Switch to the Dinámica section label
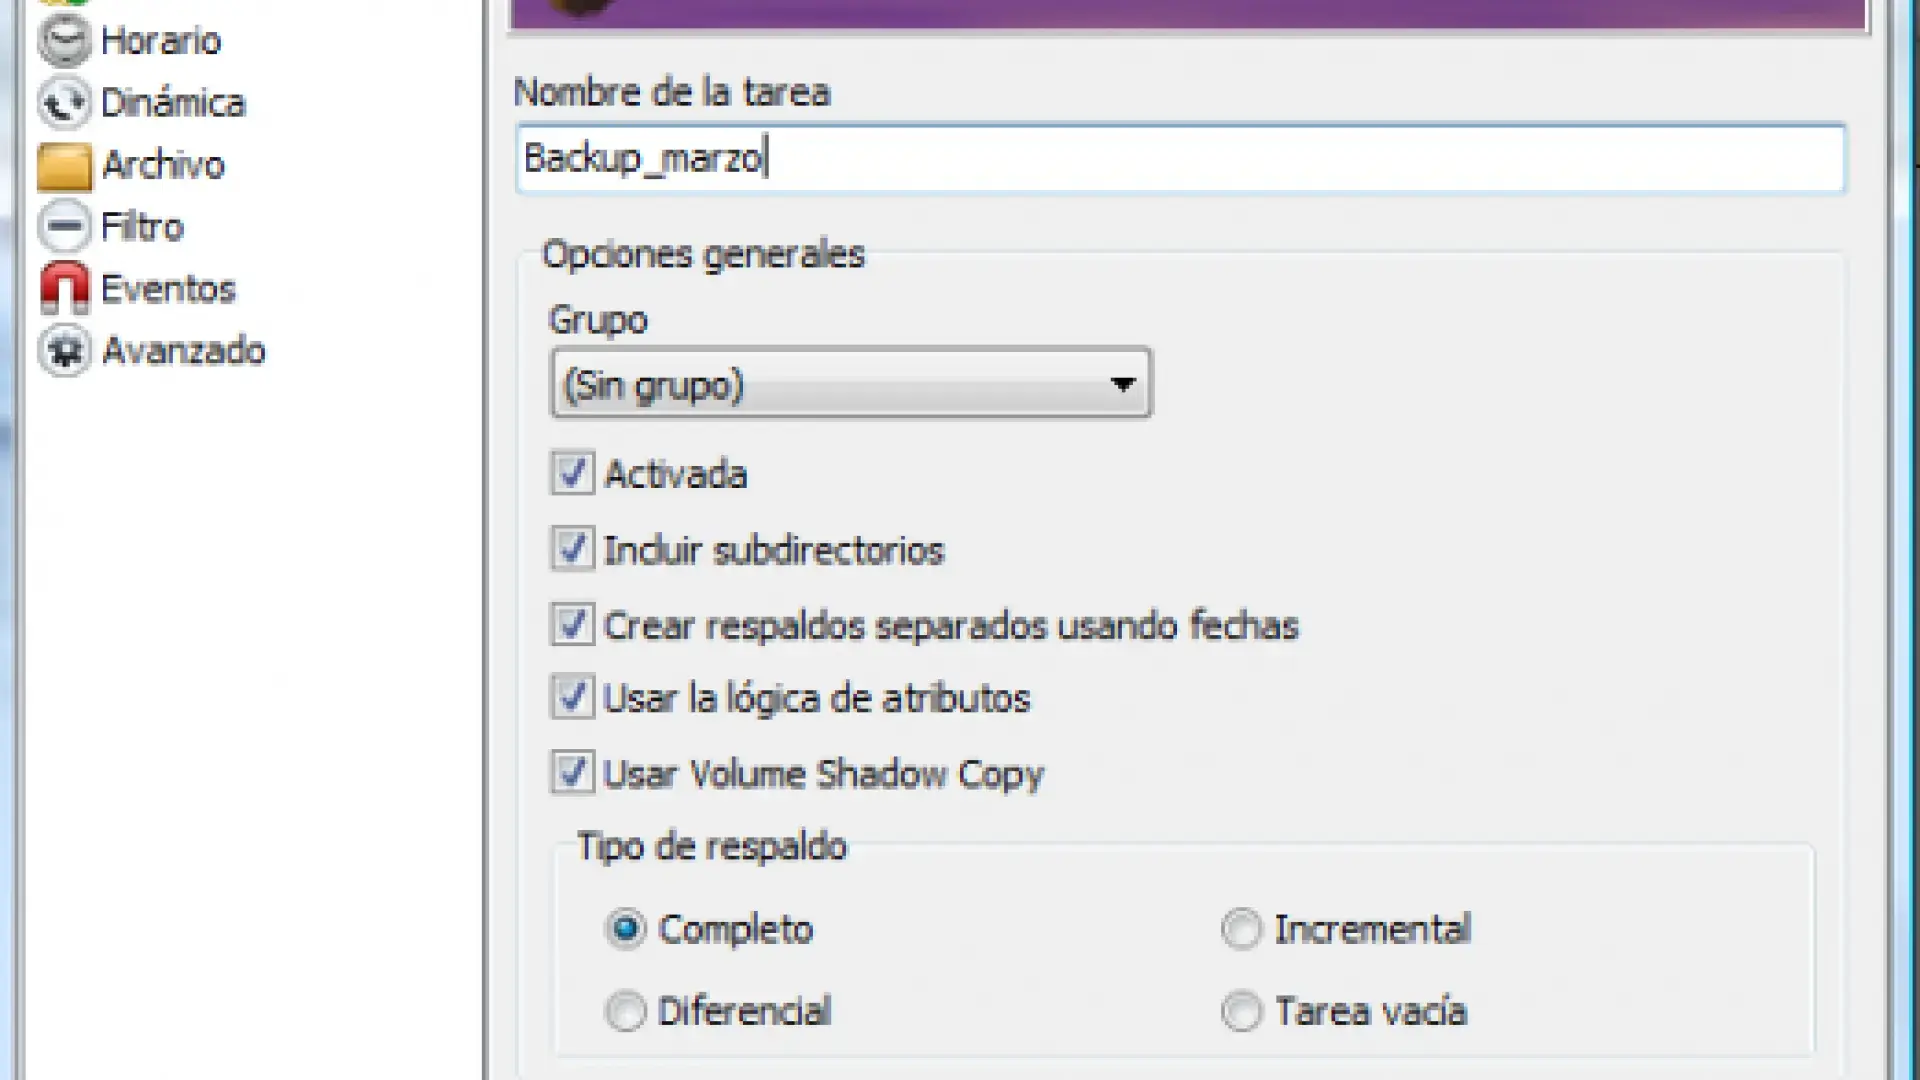Viewport: 1920px width, 1080px height. click(173, 103)
